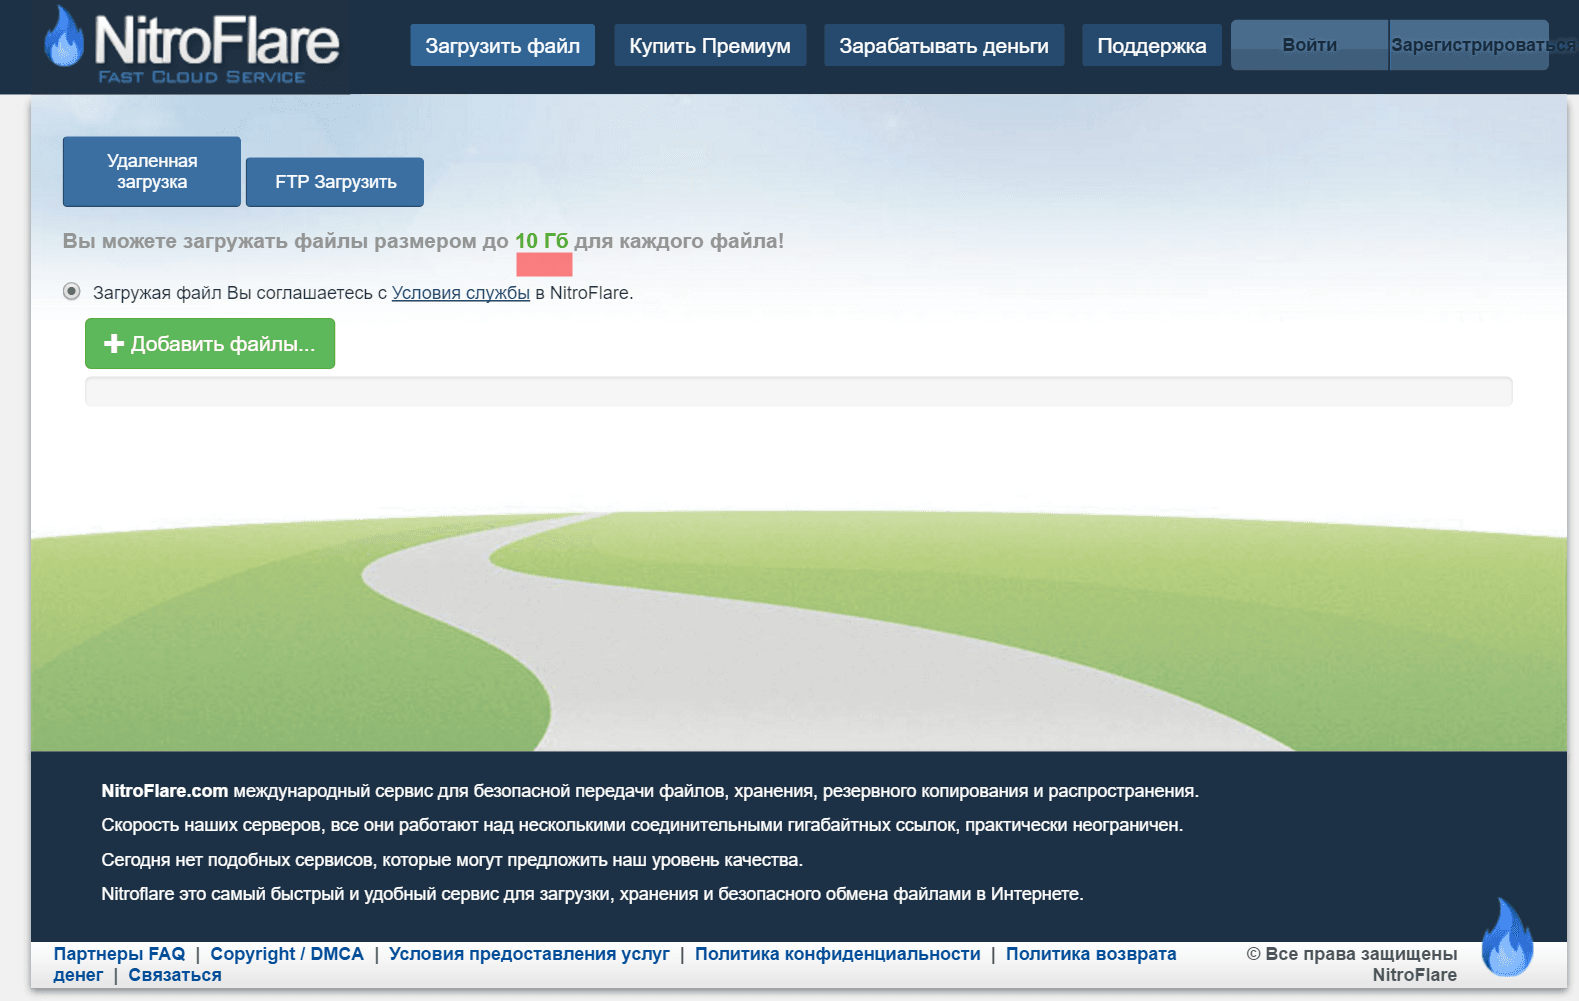Click the line starting with Сегодня нет подобных сервисов
The image size is (1579, 1001).
point(452,860)
